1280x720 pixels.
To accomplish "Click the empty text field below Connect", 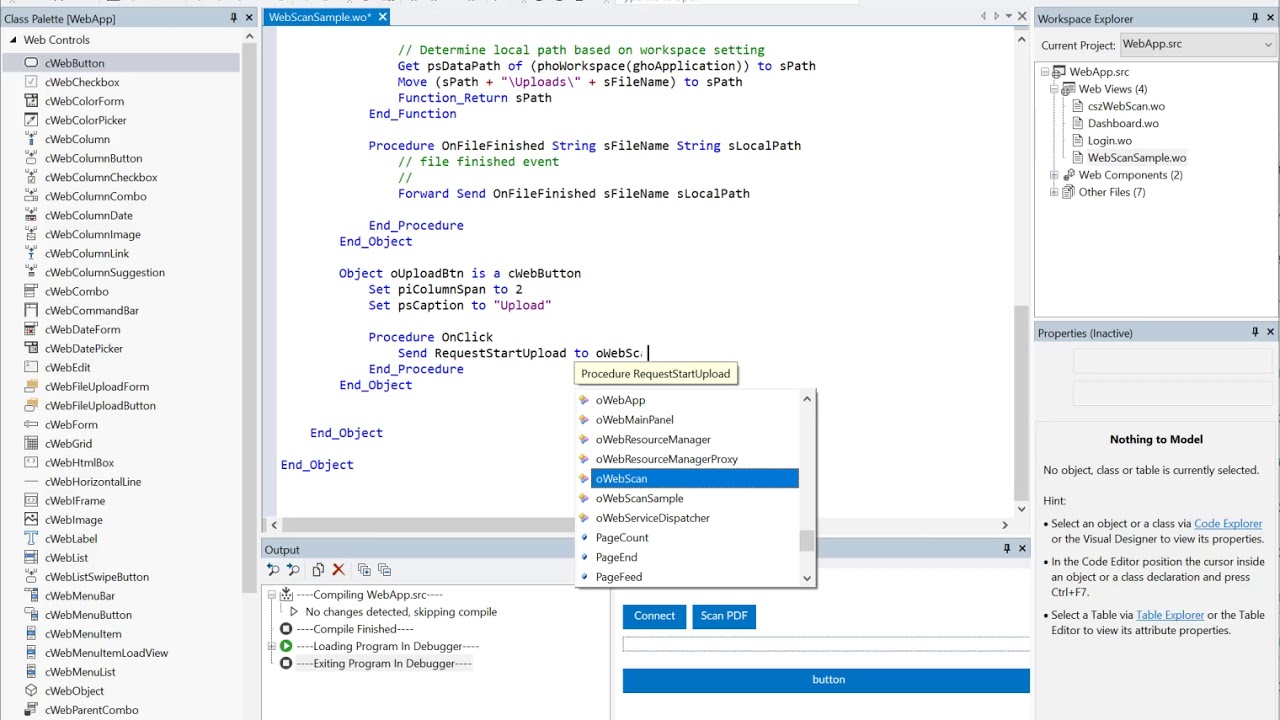I will [x=826, y=645].
